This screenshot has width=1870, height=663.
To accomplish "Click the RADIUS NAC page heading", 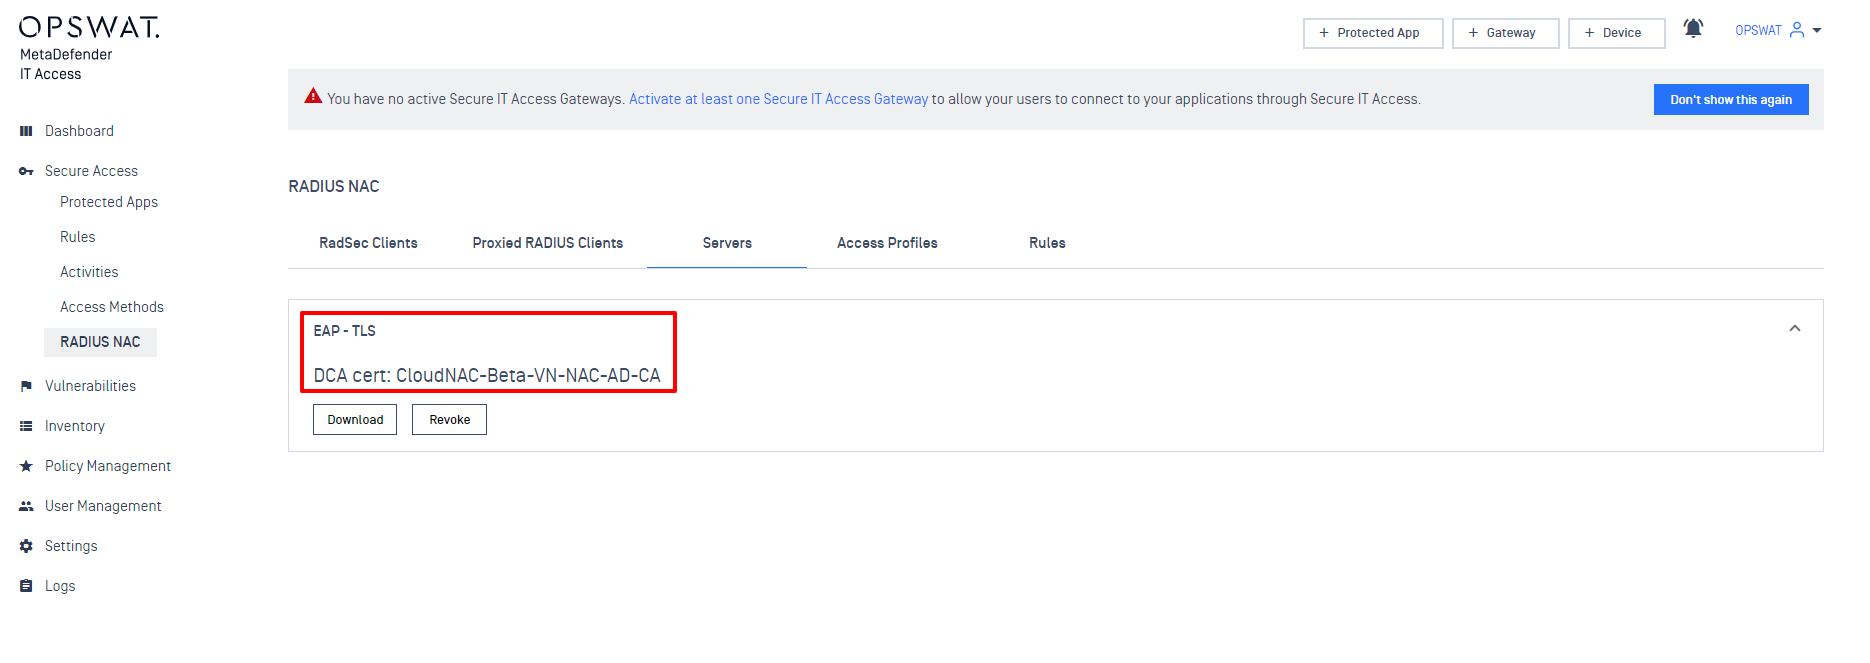I will tap(334, 186).
